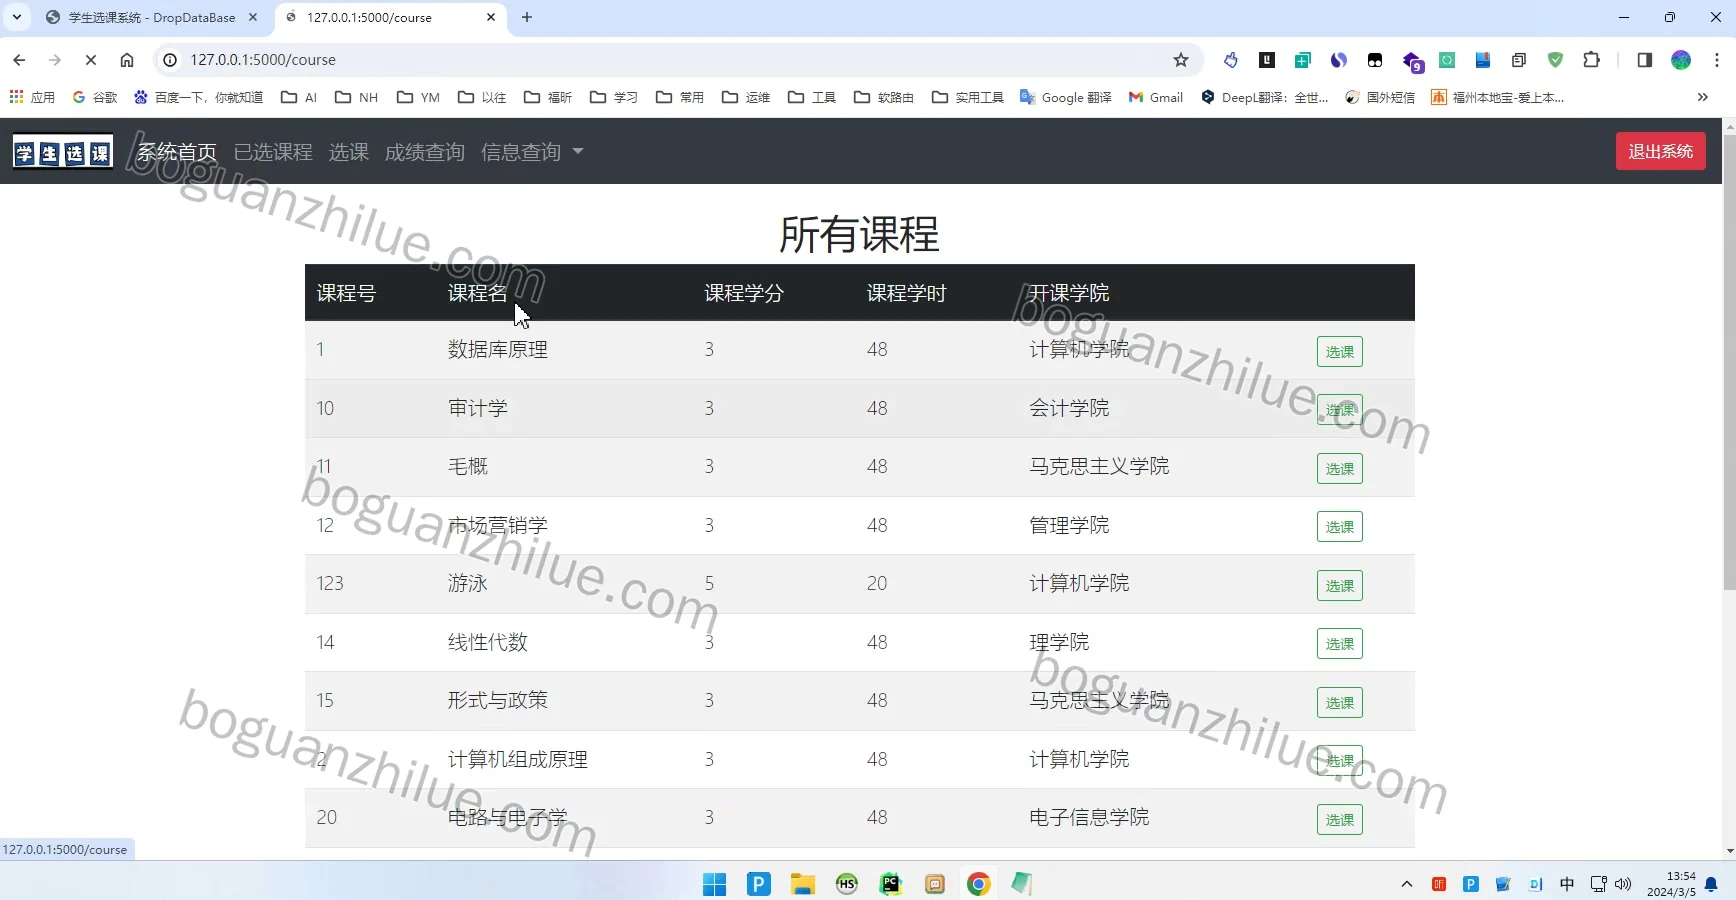1736x900 pixels.
Task: Open 成绩查询 navigation item
Action: point(425,152)
